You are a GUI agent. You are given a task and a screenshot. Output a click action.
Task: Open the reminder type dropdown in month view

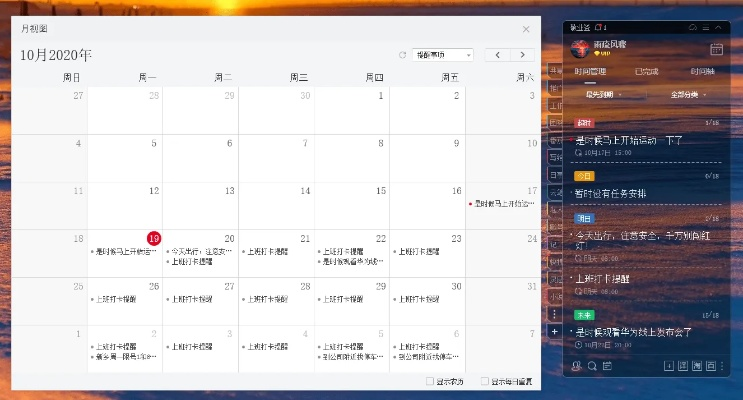click(443, 55)
